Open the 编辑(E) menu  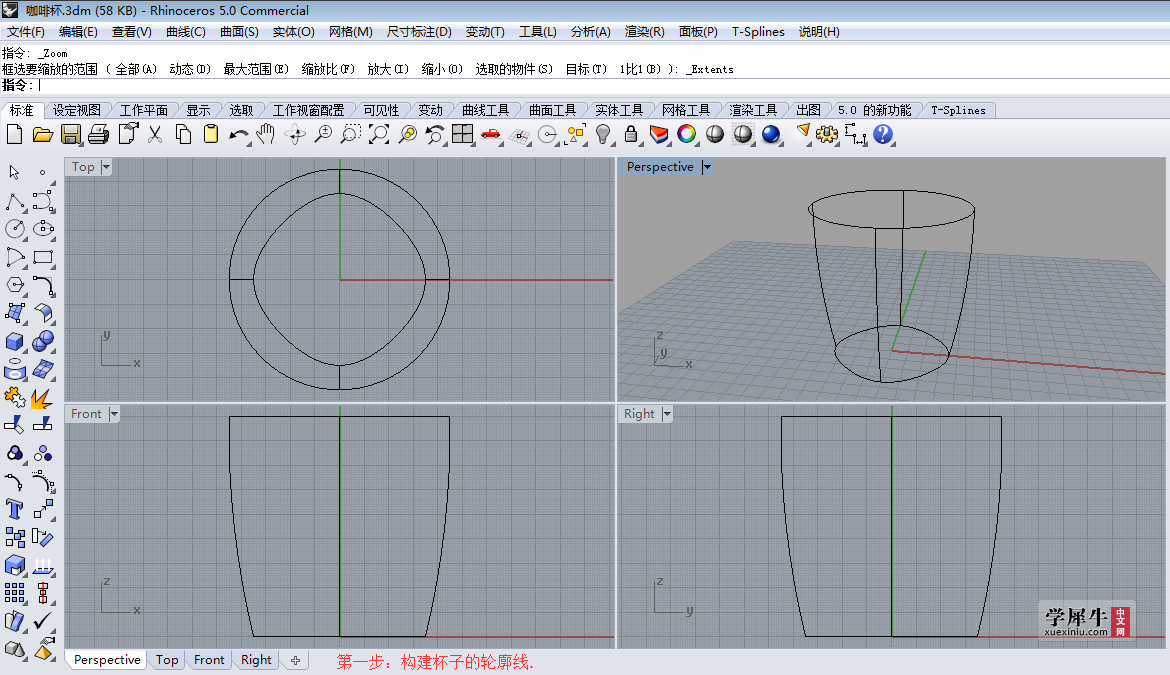coord(78,31)
